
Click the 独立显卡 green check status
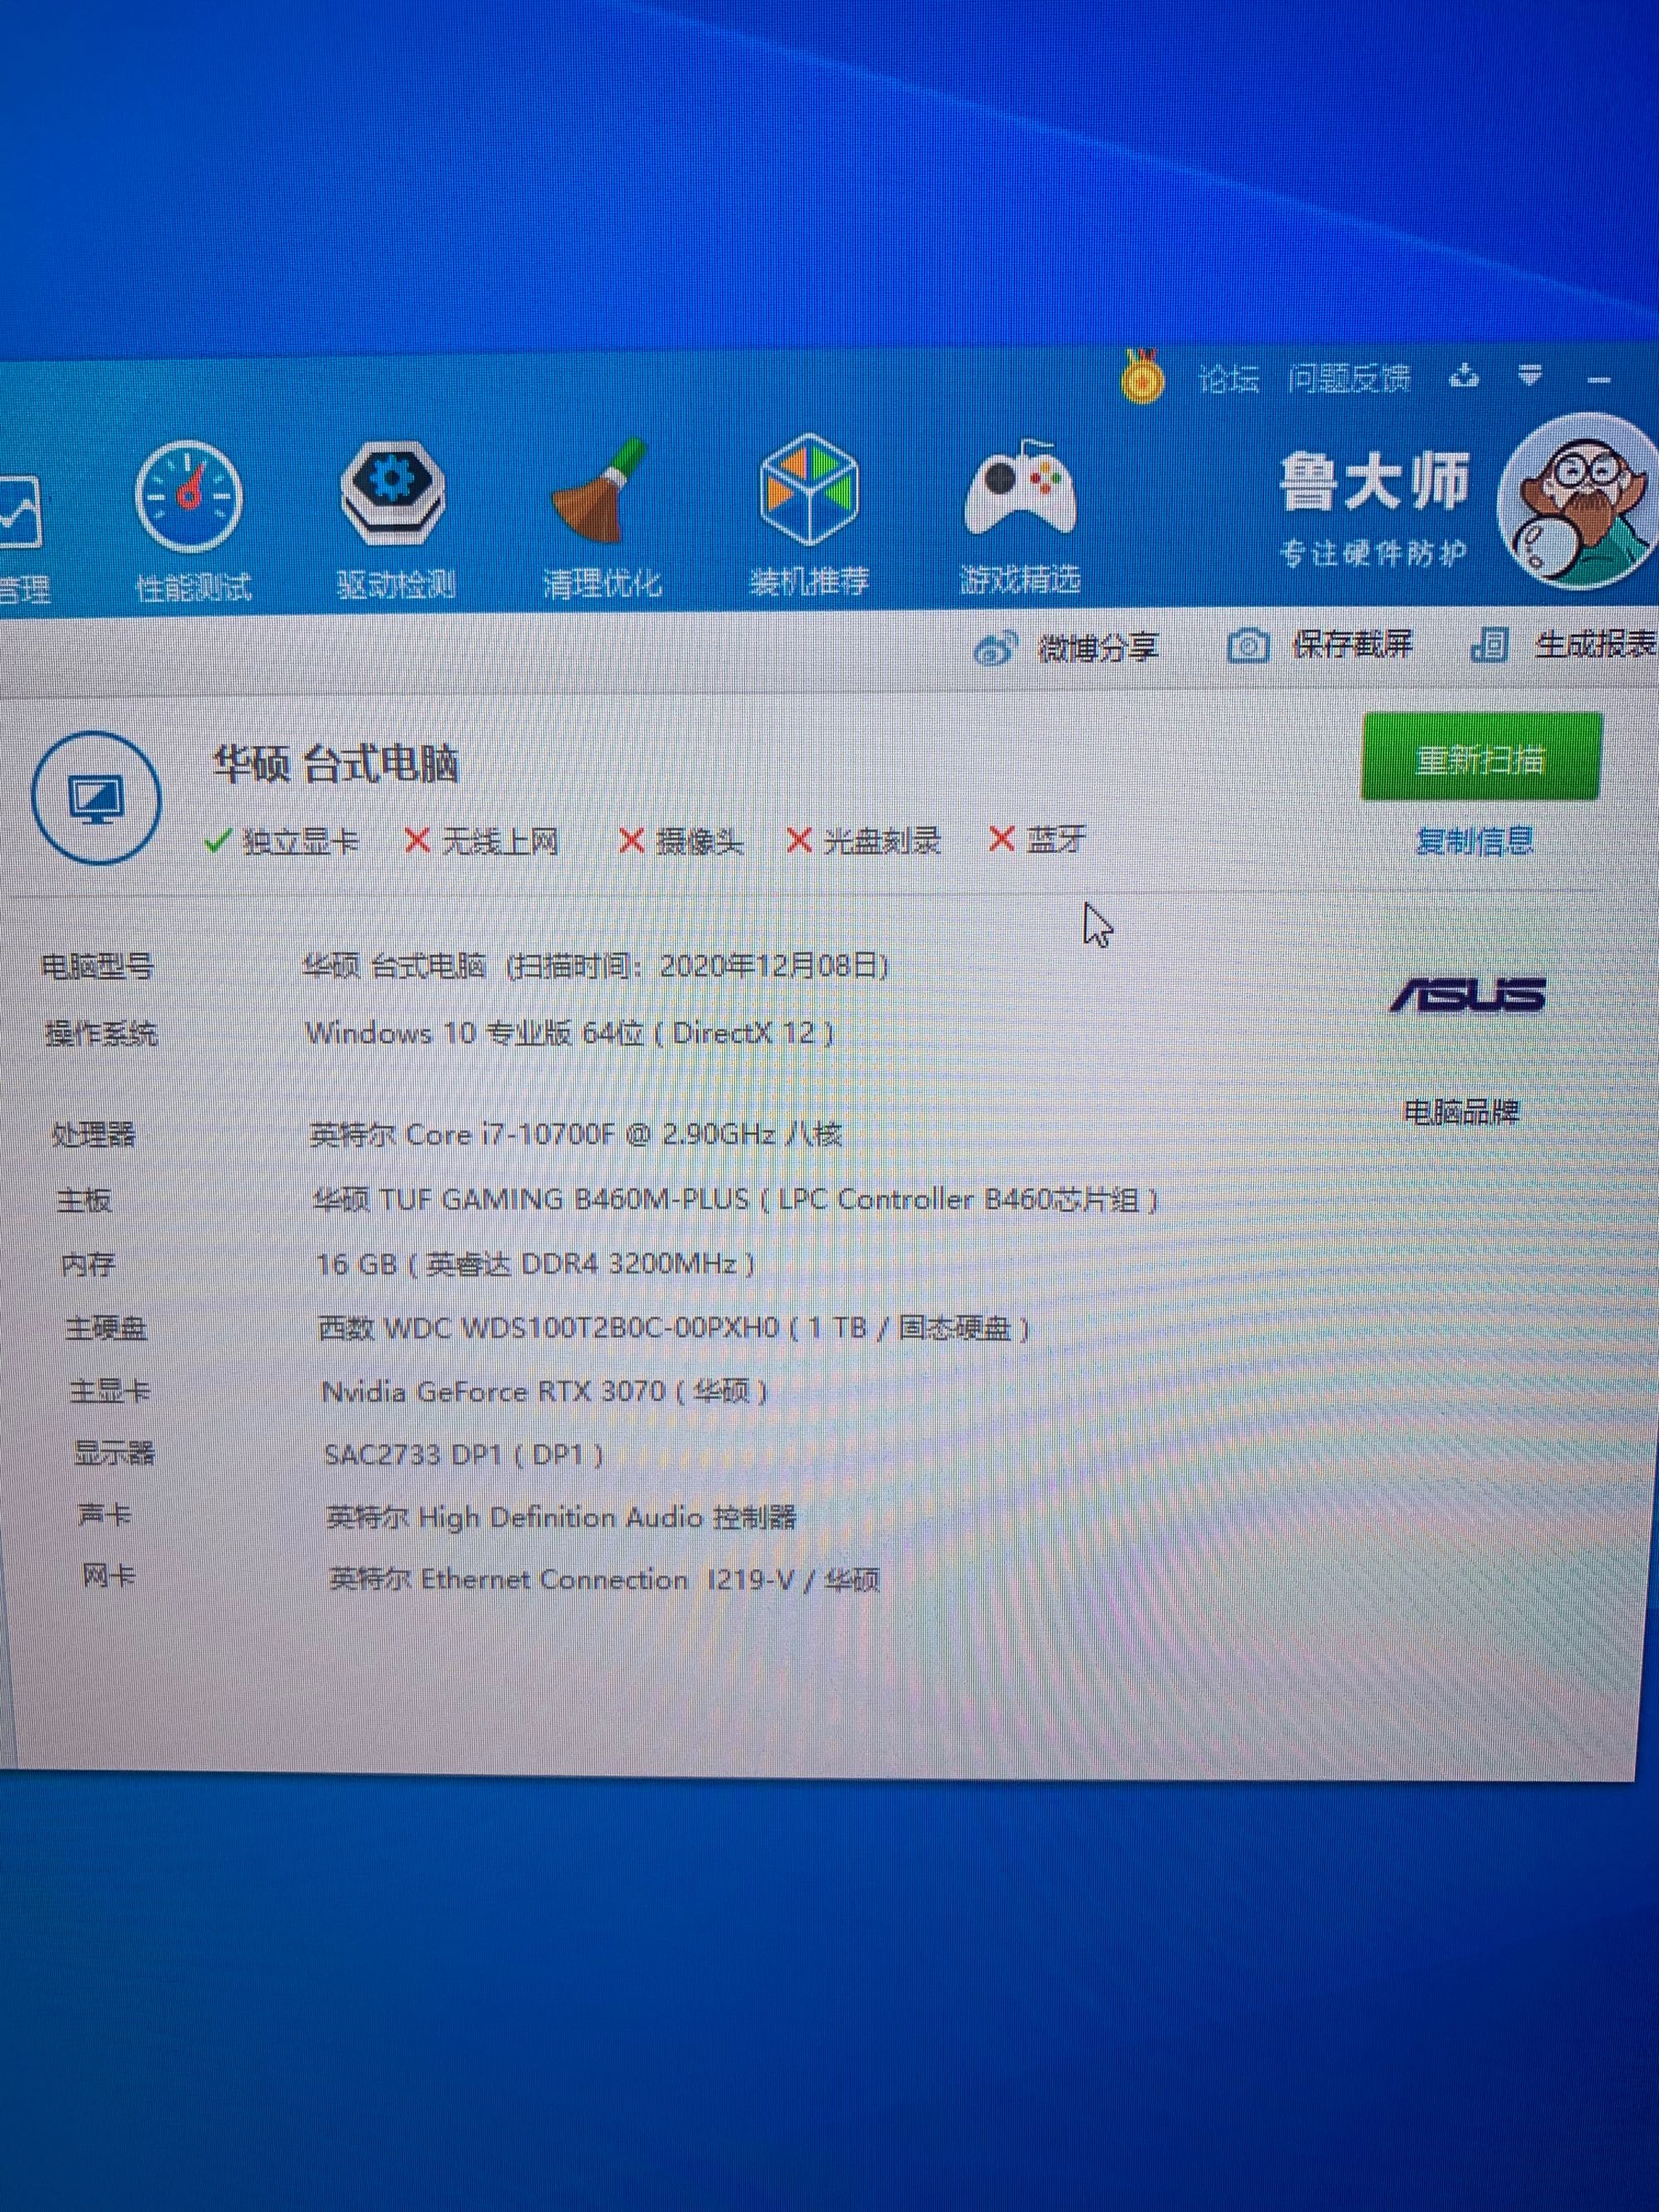point(281,841)
